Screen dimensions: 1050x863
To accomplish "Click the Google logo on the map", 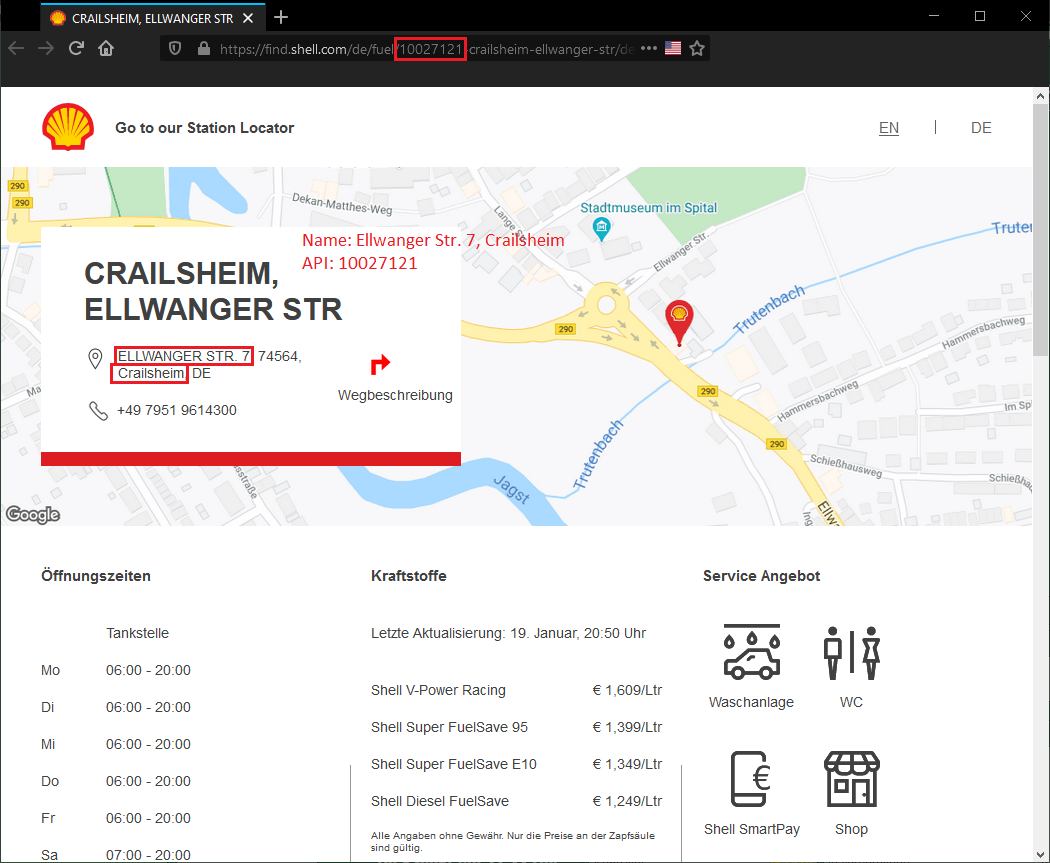I will [33, 514].
